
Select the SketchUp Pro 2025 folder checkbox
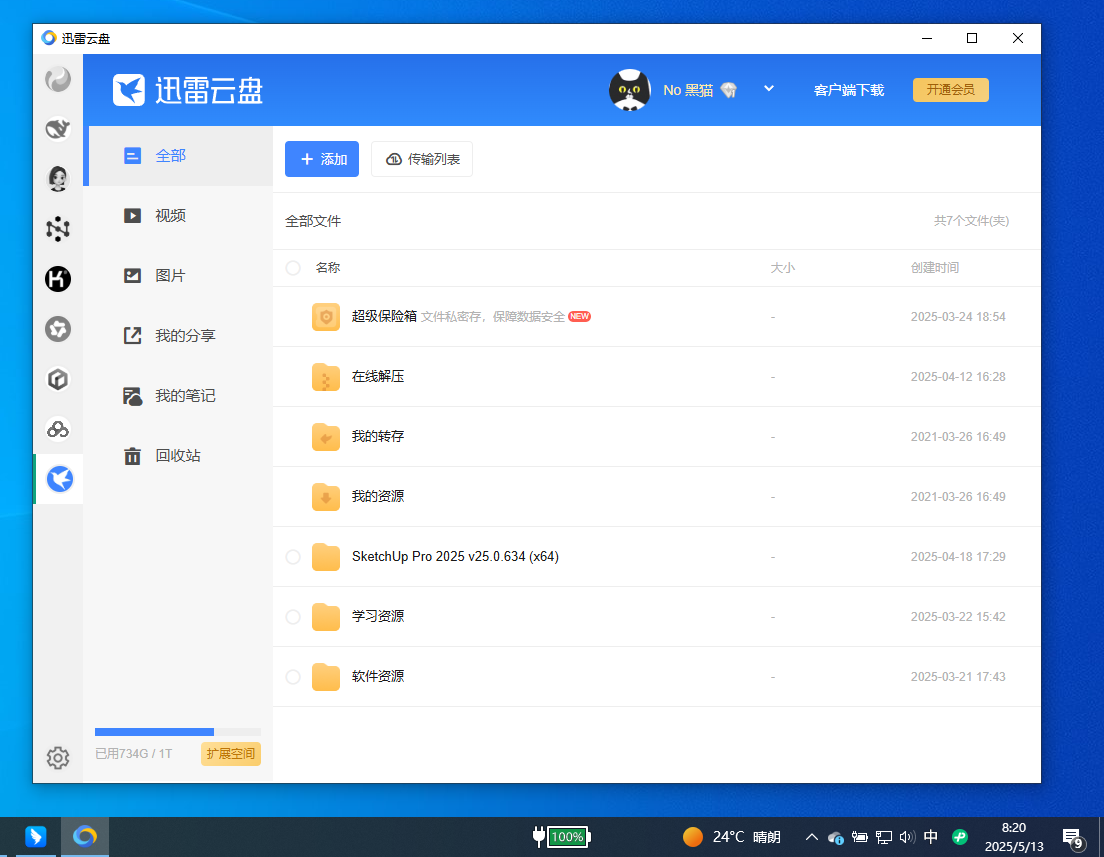click(293, 557)
